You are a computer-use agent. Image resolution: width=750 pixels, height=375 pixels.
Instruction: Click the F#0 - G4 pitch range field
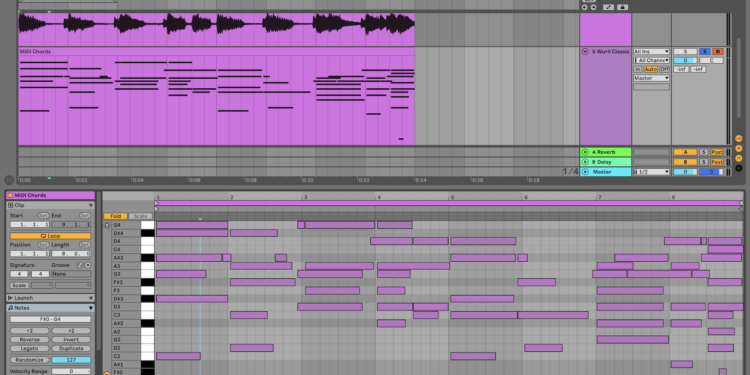[x=50, y=320]
